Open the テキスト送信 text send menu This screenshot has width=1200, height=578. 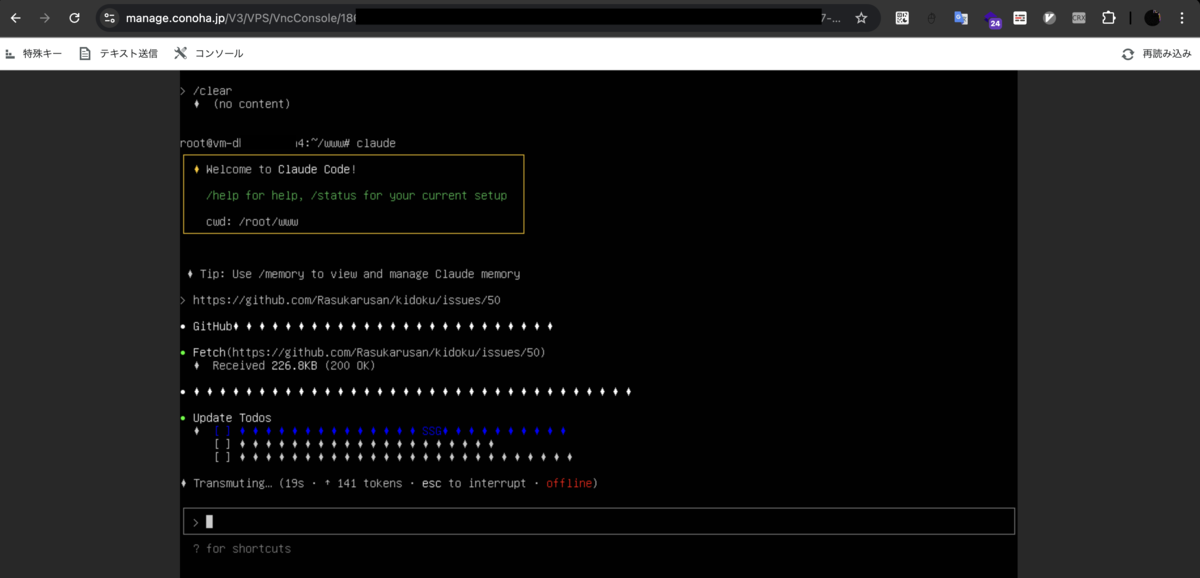(x=128, y=53)
